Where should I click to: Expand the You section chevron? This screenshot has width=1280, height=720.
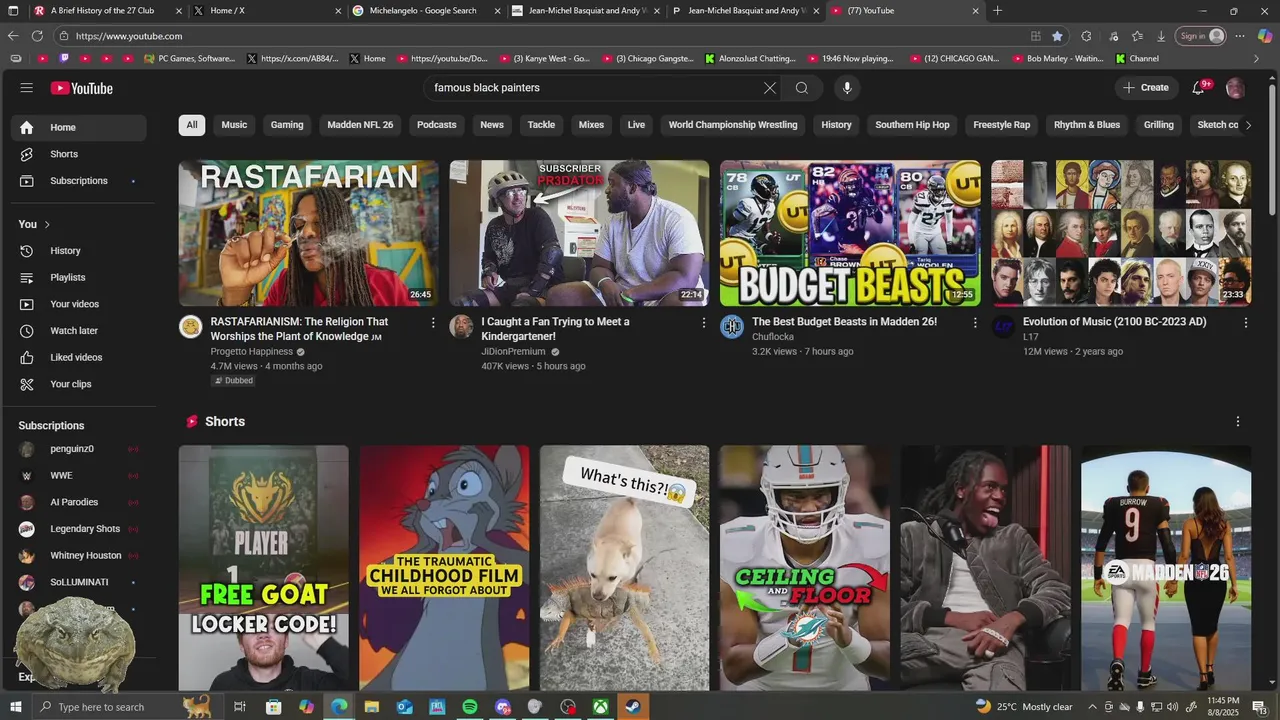47,224
